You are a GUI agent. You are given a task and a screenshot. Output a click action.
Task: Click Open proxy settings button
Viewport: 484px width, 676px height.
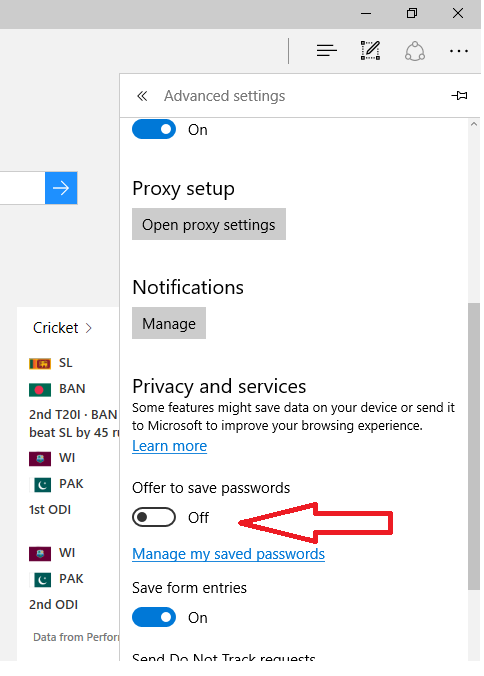pos(209,224)
